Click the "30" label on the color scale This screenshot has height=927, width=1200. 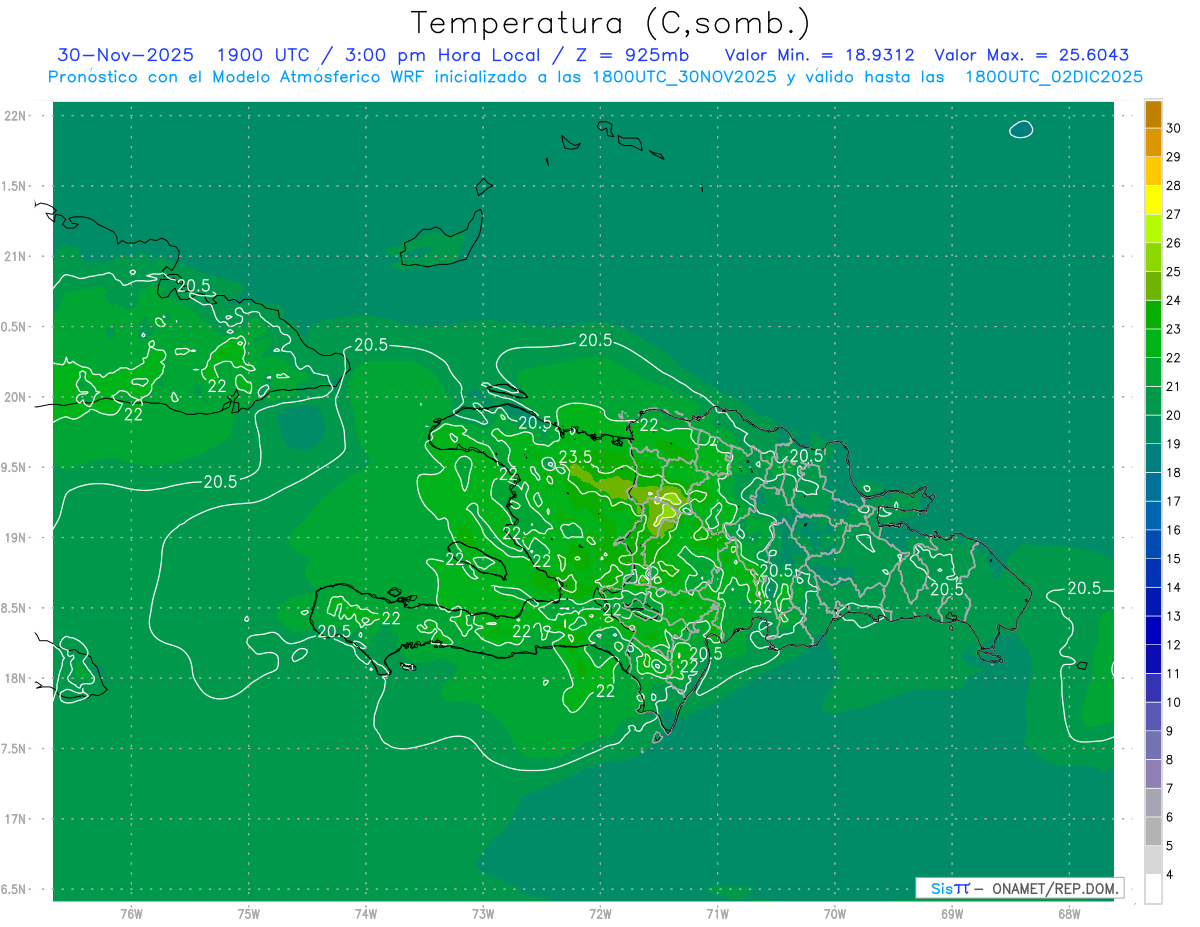pos(1174,128)
